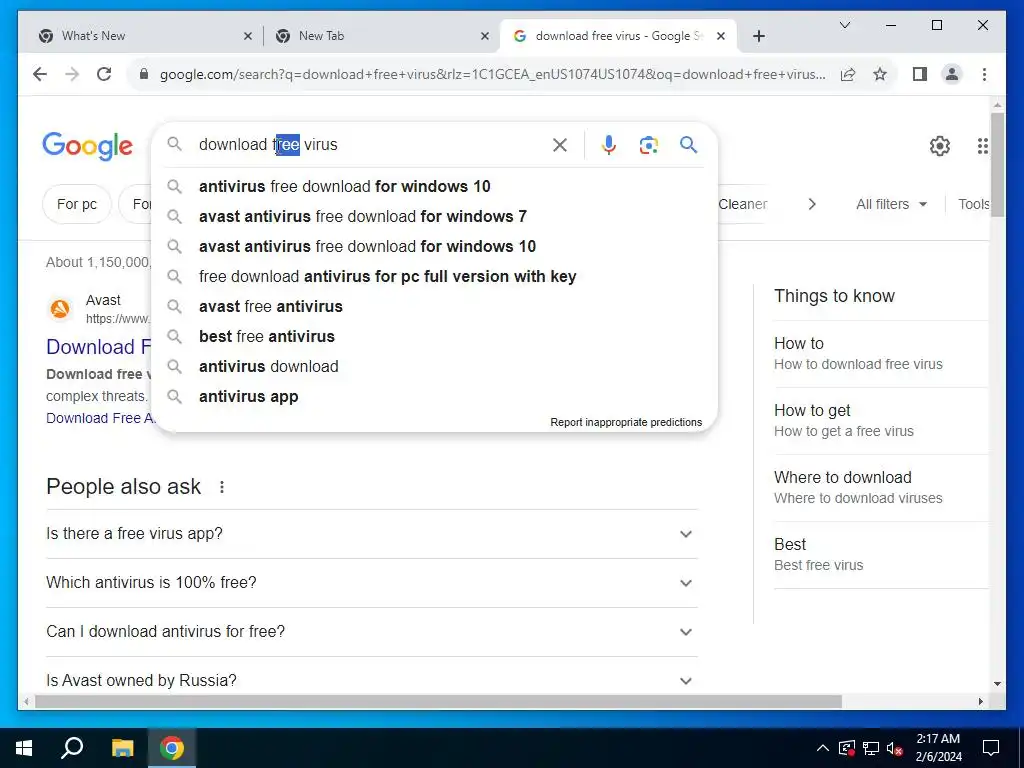1024x768 pixels.
Task: Choose best free antivirus suggestion
Action: coord(435,337)
